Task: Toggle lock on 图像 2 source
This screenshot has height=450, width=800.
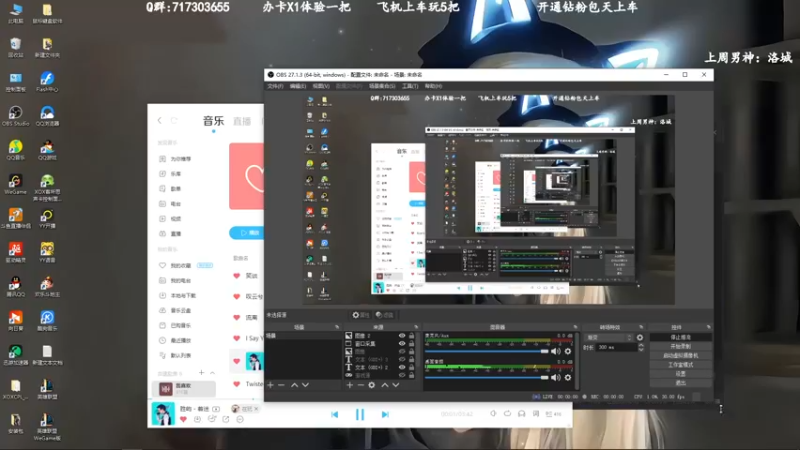Action: click(412, 336)
